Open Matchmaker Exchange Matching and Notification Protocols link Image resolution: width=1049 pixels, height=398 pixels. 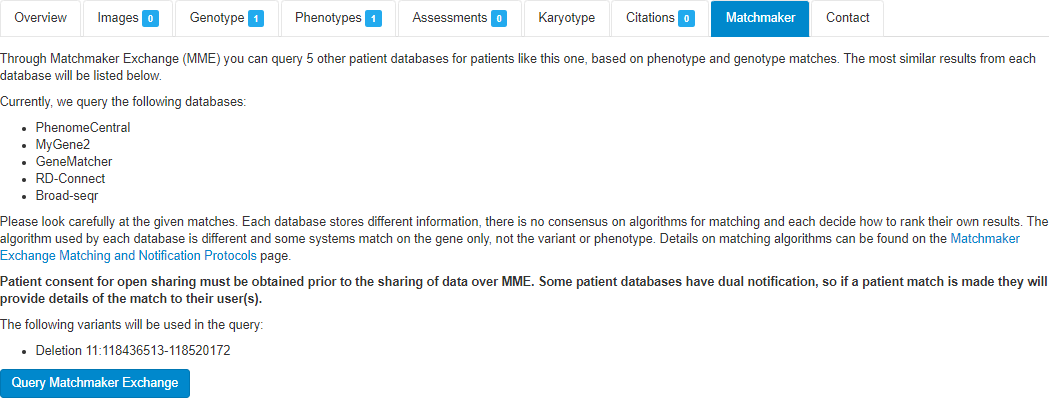click(x=510, y=247)
